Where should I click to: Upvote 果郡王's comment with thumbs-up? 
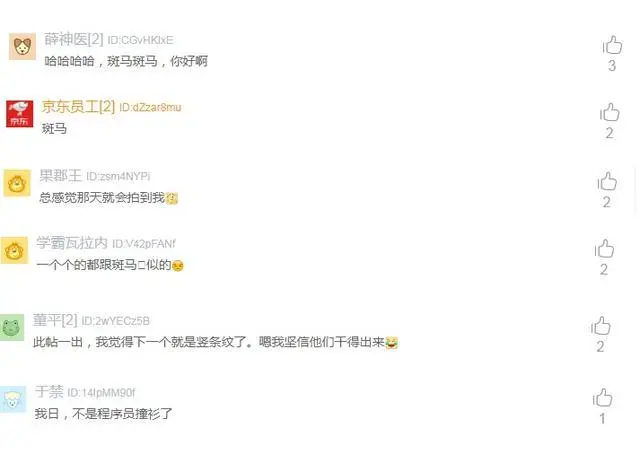tap(607, 181)
